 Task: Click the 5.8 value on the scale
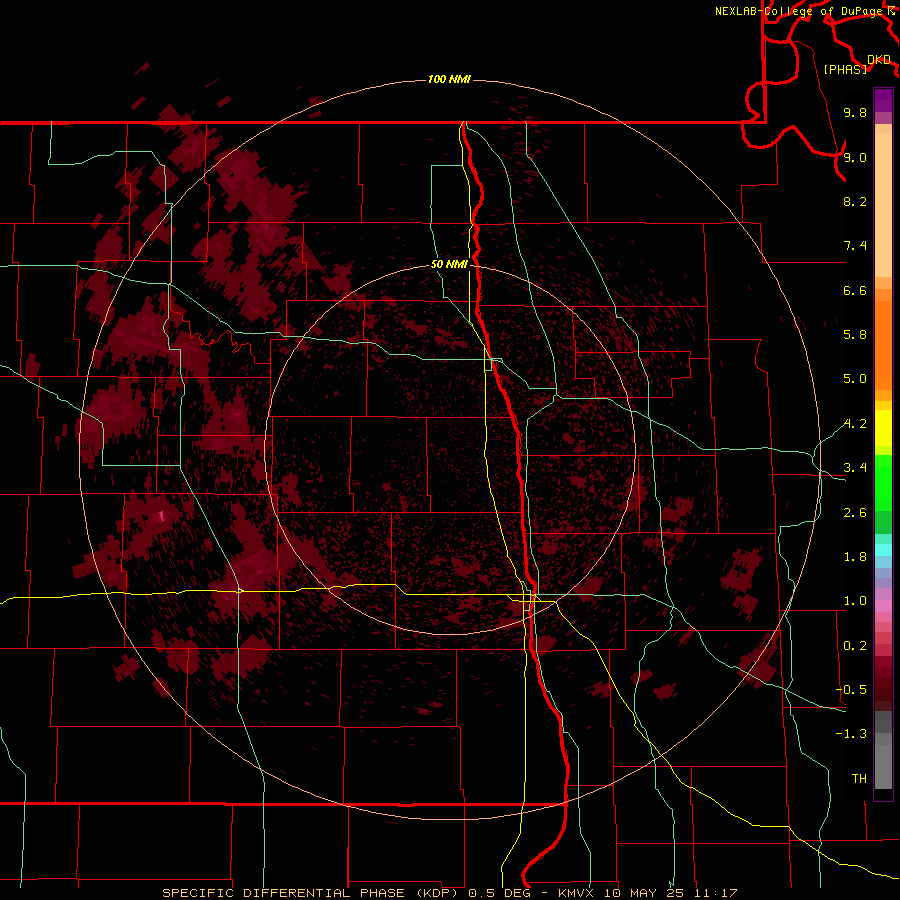[855, 335]
